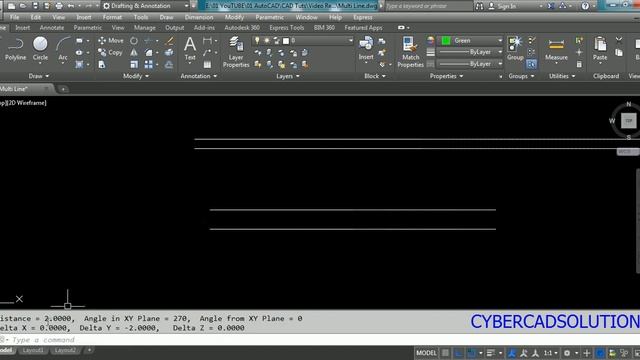This screenshot has height=360, width=640.
Task: Click the Undo arrow in quick access toolbar
Action: point(71,6)
